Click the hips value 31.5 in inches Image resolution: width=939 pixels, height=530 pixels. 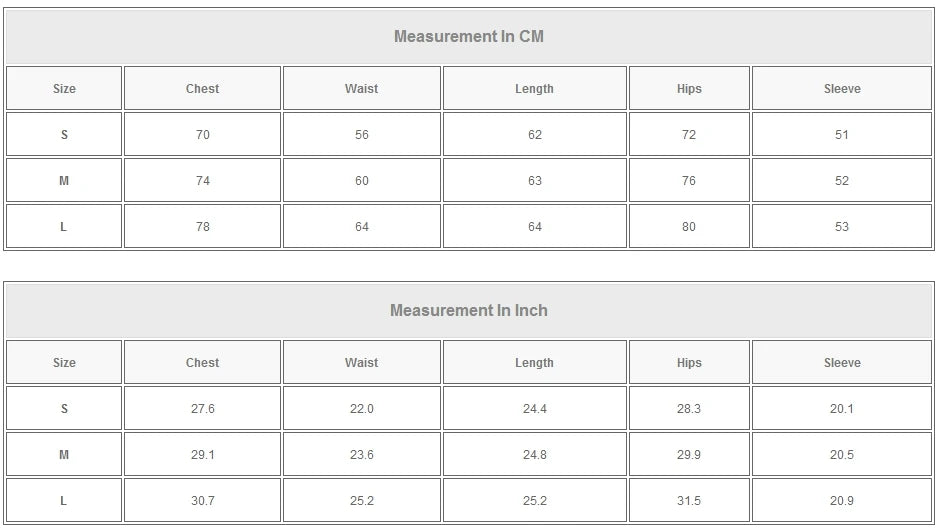pyautogui.click(x=689, y=501)
